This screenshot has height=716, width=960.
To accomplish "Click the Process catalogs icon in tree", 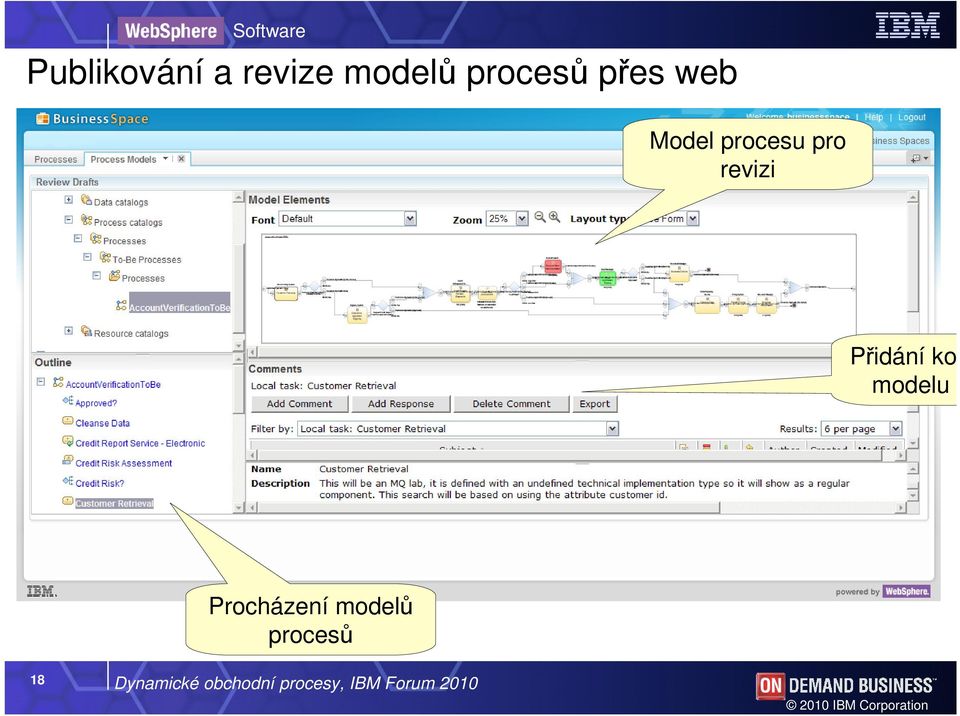I will (86, 220).
